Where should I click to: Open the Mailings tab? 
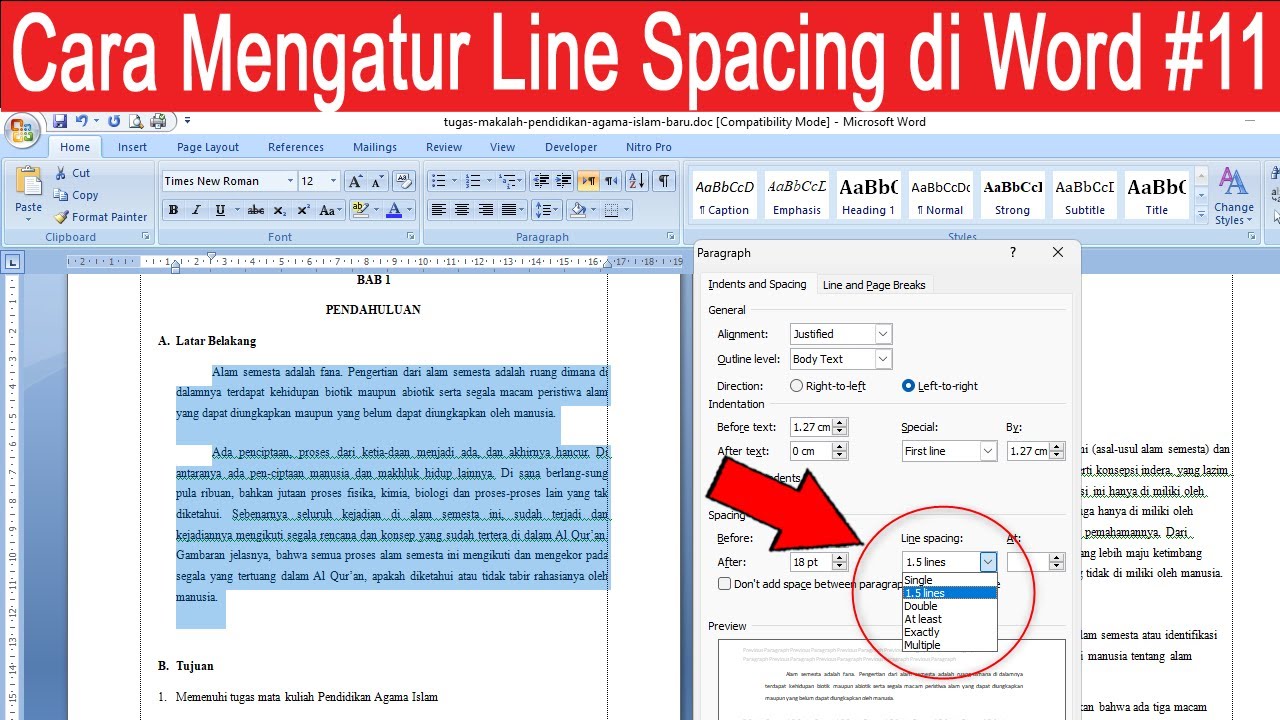pyautogui.click(x=375, y=147)
